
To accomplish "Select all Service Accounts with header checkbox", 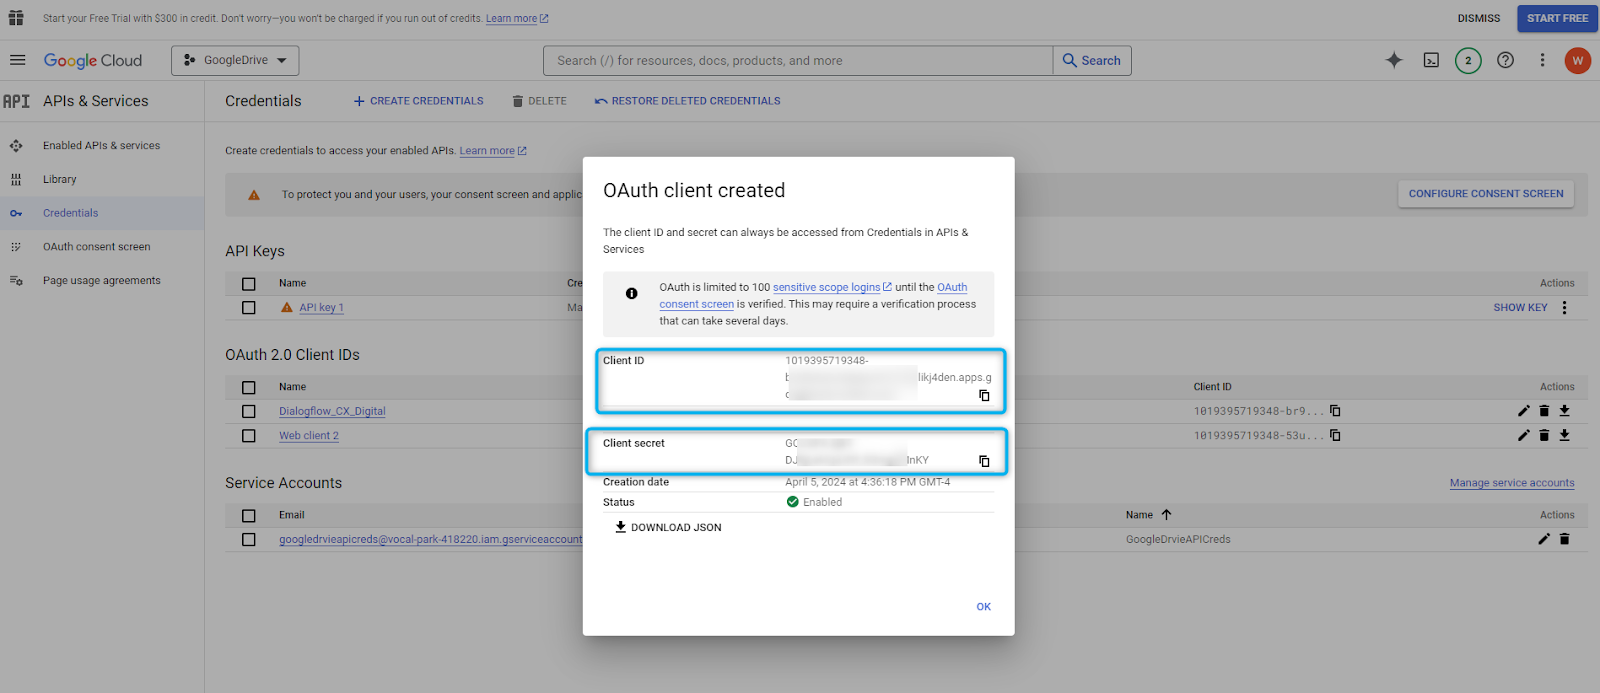I will pyautogui.click(x=249, y=516).
